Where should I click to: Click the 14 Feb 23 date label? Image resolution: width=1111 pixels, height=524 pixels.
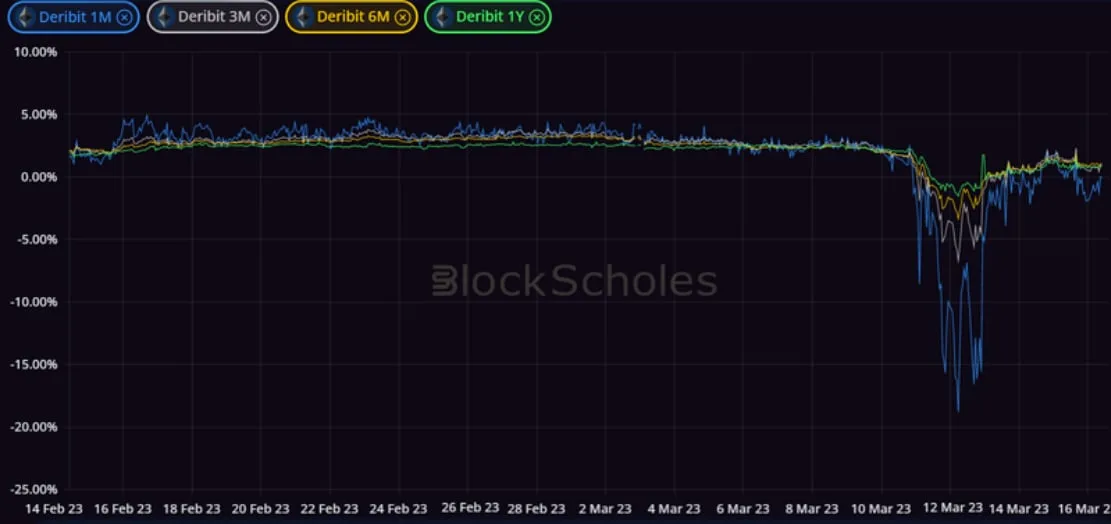(x=54, y=508)
